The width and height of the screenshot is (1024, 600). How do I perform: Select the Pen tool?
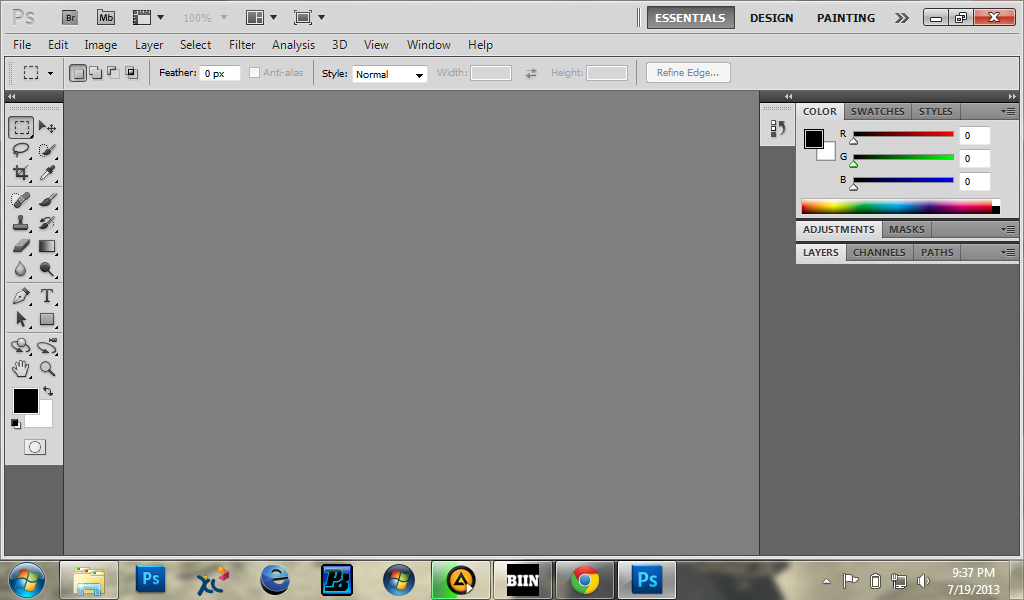[21, 296]
